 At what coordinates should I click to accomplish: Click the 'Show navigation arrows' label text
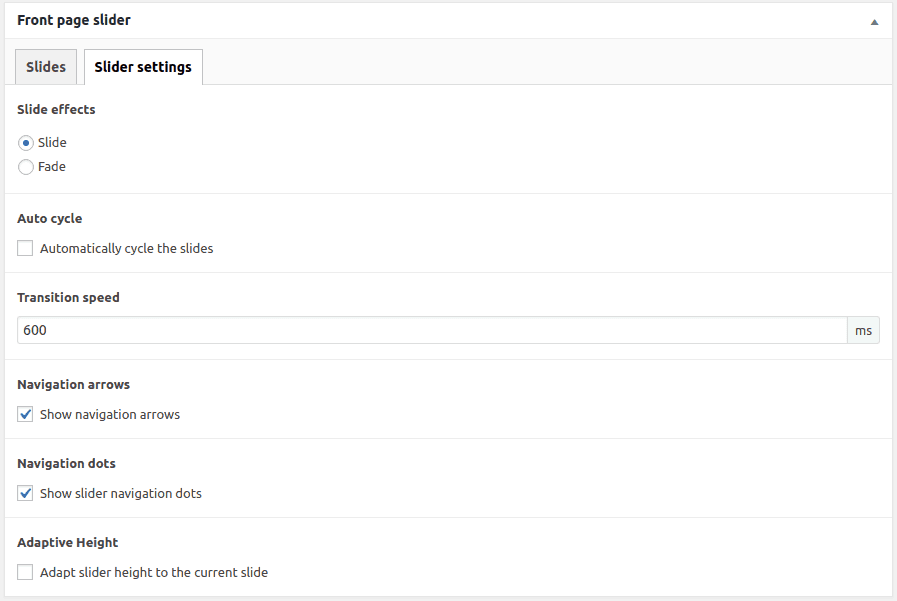click(110, 414)
